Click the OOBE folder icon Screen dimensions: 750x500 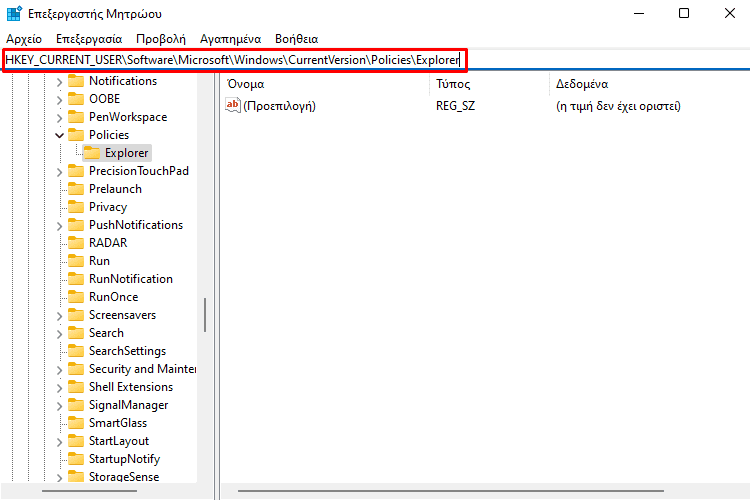76,99
